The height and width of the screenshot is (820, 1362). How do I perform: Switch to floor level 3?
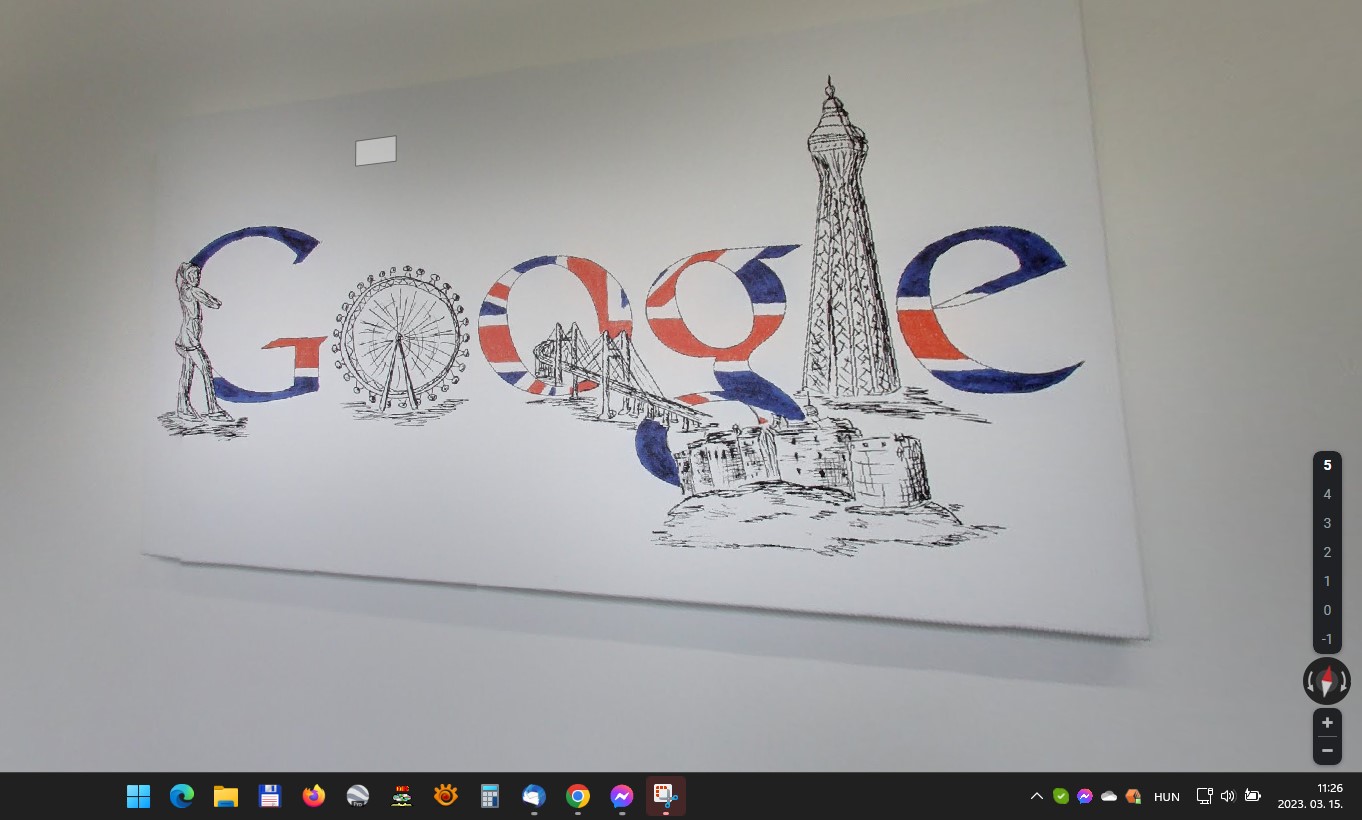pyautogui.click(x=1327, y=523)
